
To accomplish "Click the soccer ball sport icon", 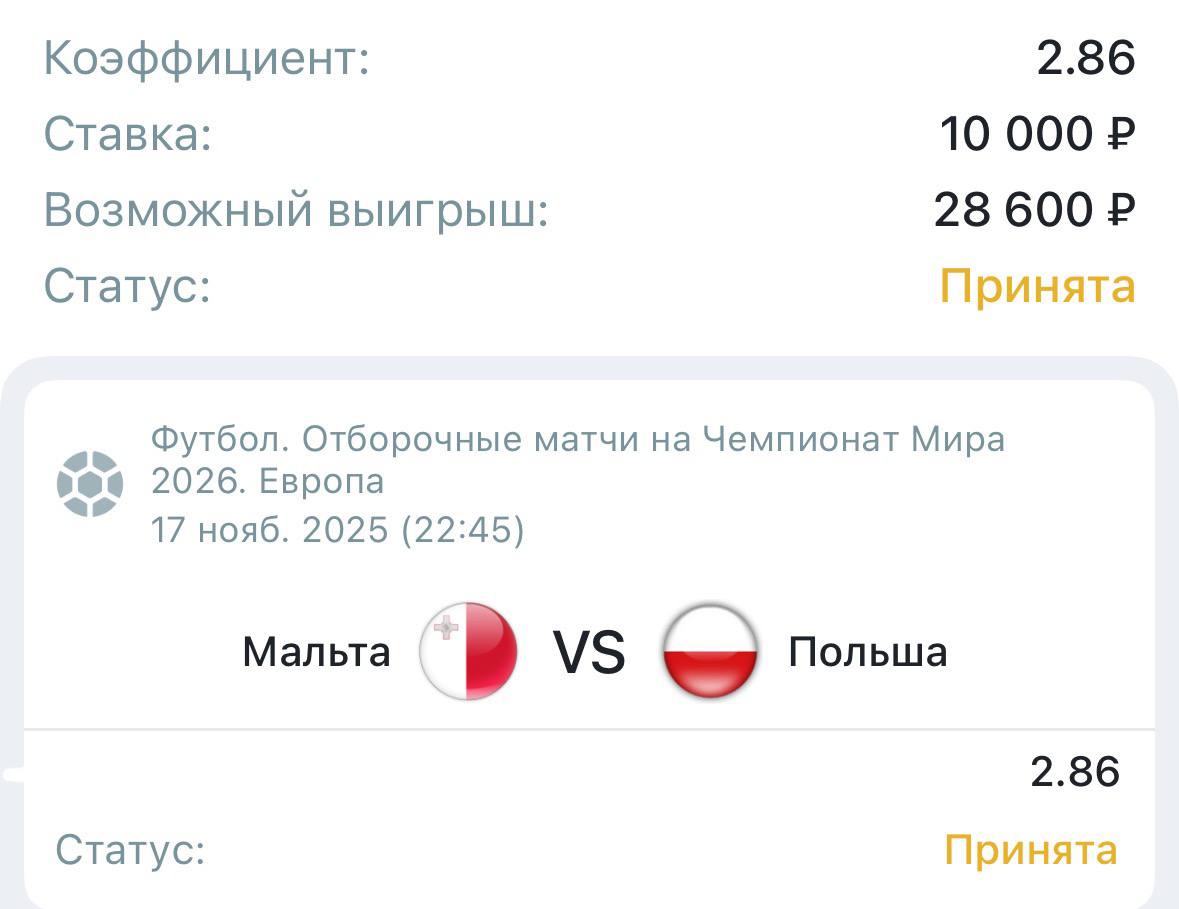I will pyautogui.click(x=90, y=484).
